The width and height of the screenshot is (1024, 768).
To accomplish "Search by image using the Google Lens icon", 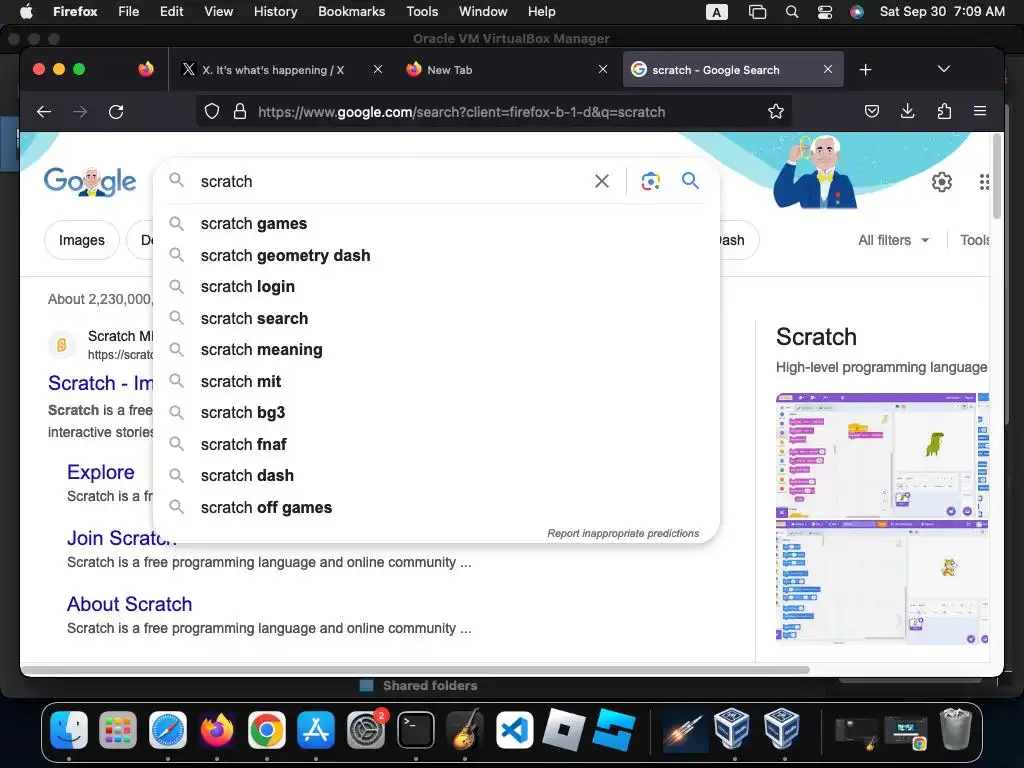I will (x=650, y=181).
